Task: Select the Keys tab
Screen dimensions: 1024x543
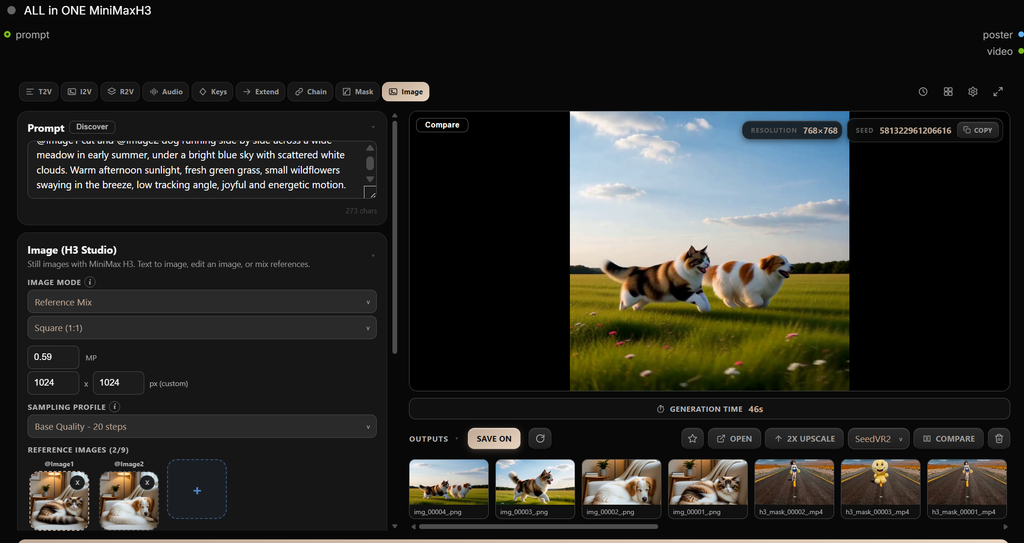Action: [212, 91]
